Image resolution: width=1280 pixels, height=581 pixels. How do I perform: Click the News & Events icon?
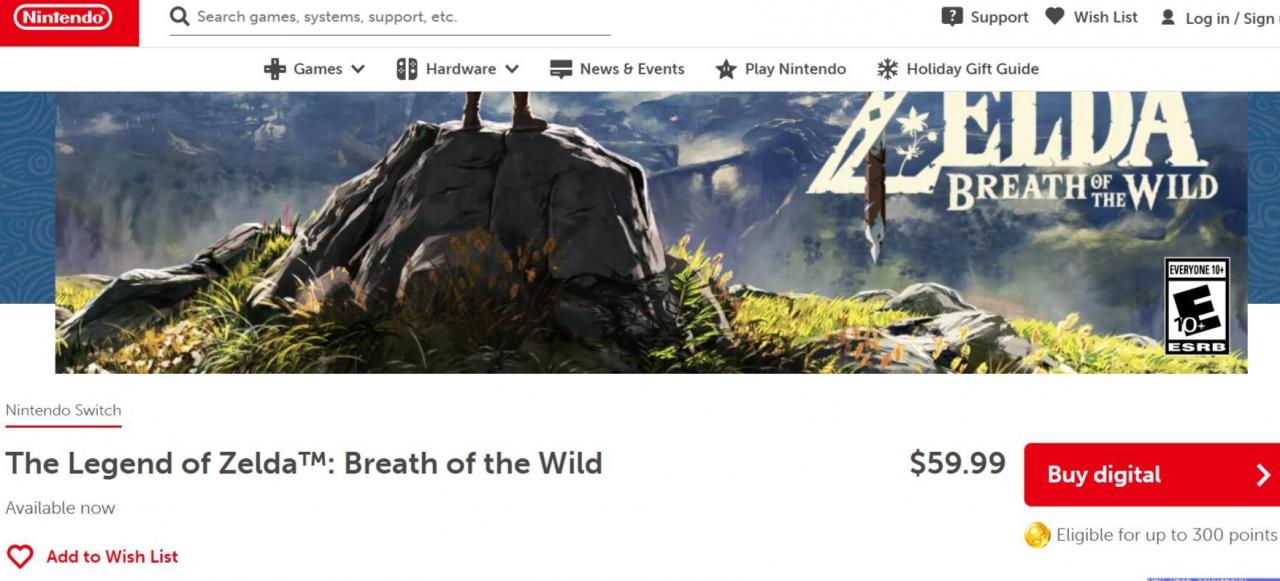(x=561, y=69)
